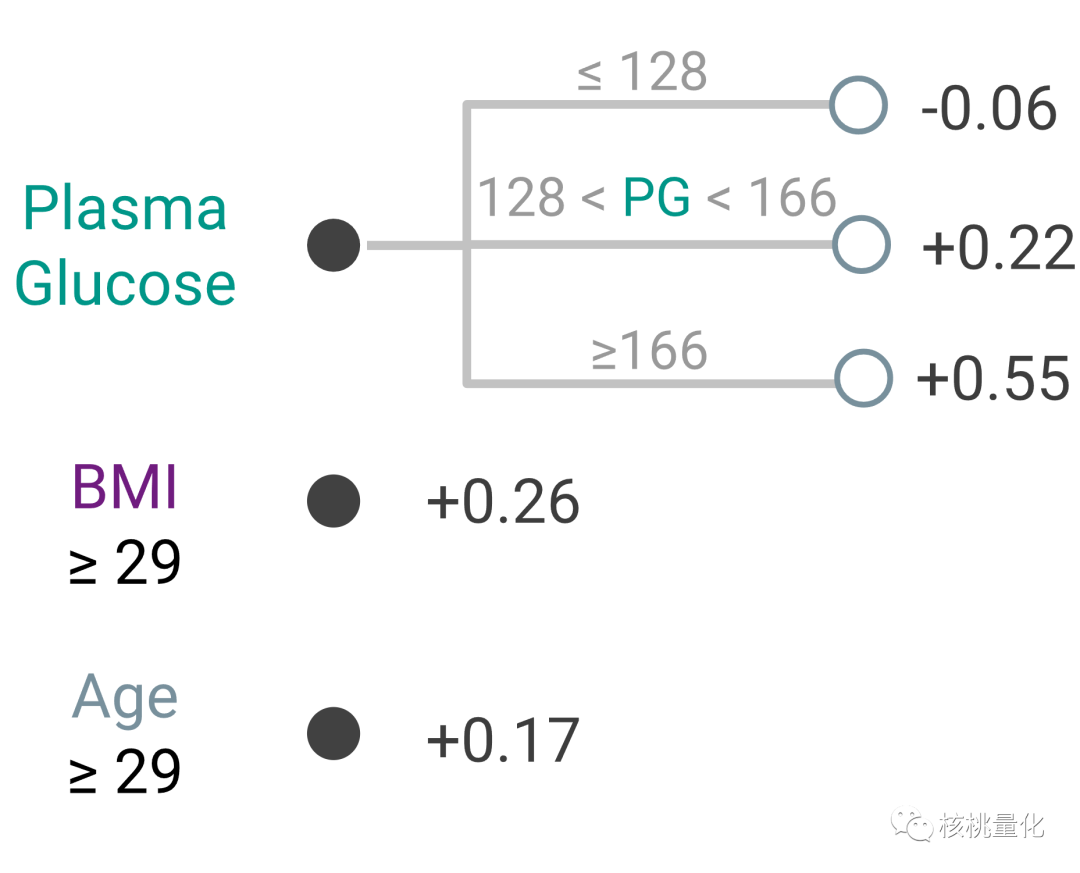Viewport: 1080px width, 873px height.
Task: Click the WeChat logo icon in watermark
Action: pos(913,825)
